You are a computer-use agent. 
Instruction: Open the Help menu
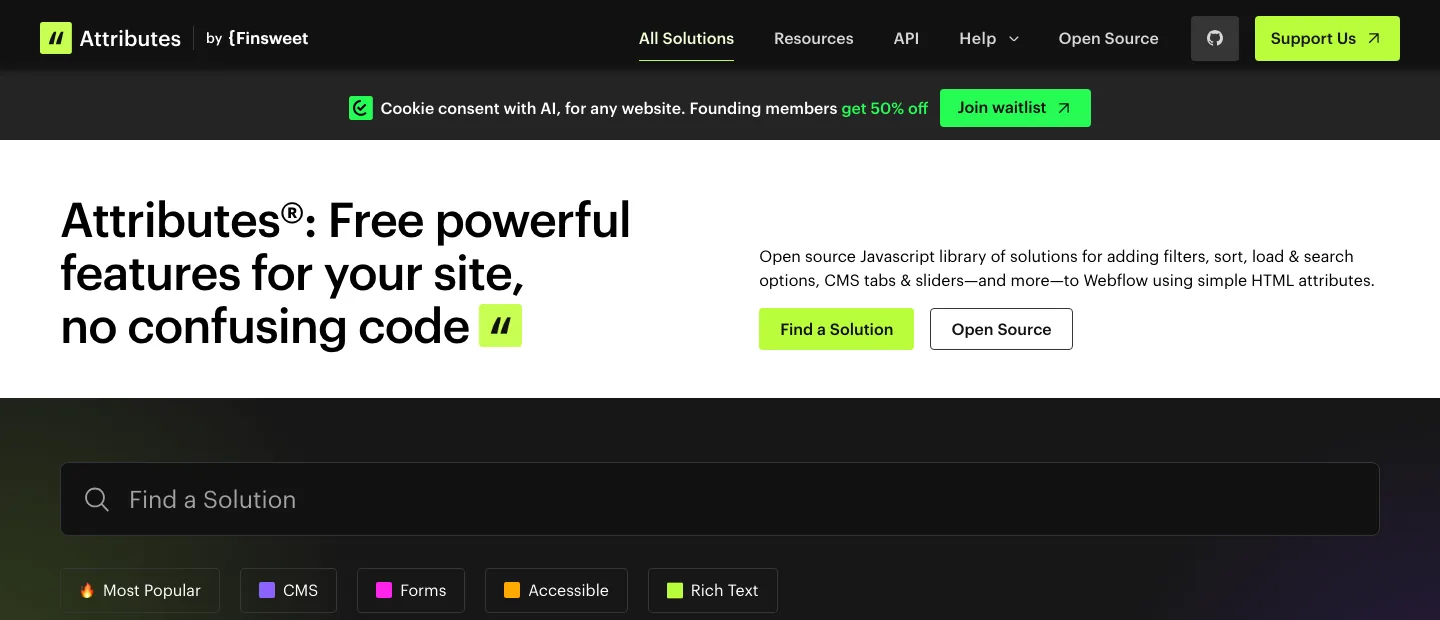tap(989, 38)
